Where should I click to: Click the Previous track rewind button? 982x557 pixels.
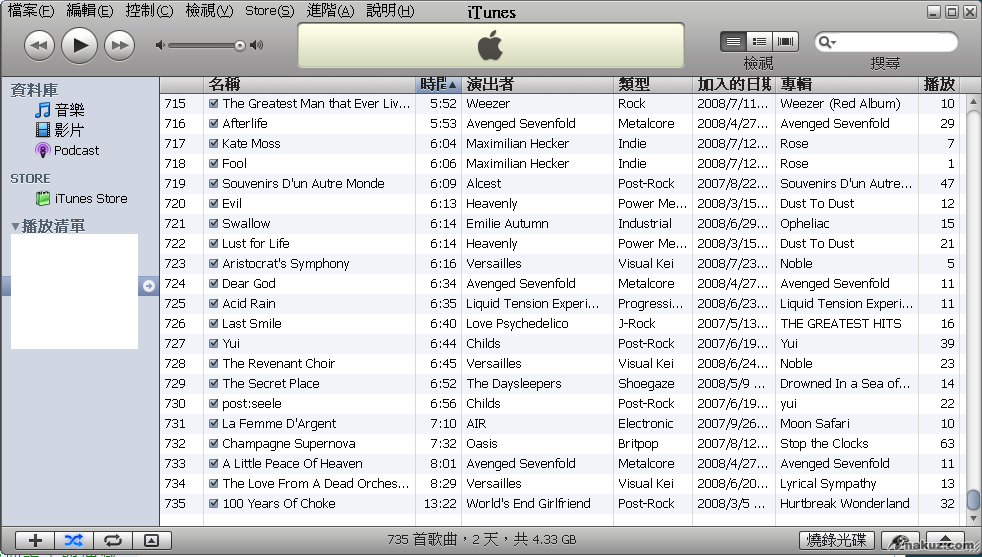pos(39,46)
